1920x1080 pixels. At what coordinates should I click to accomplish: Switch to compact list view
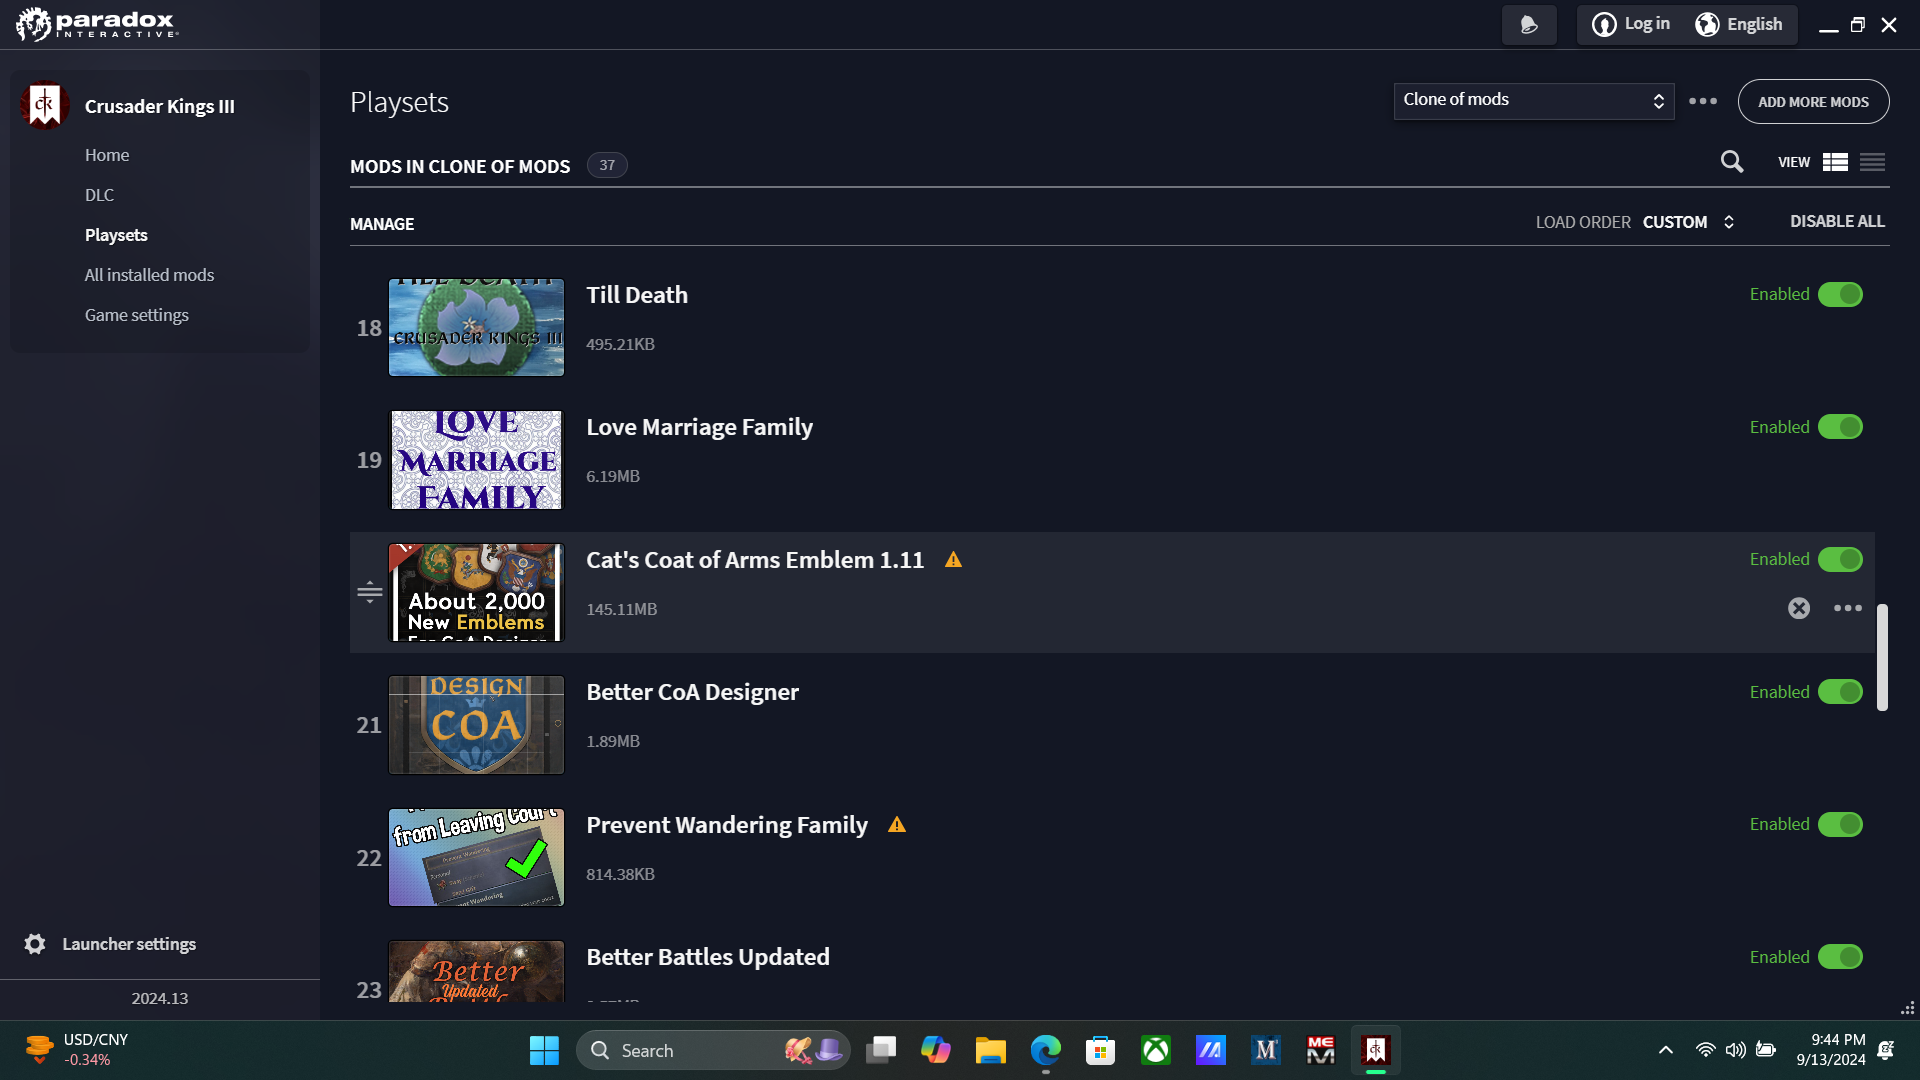[x=1872, y=161]
